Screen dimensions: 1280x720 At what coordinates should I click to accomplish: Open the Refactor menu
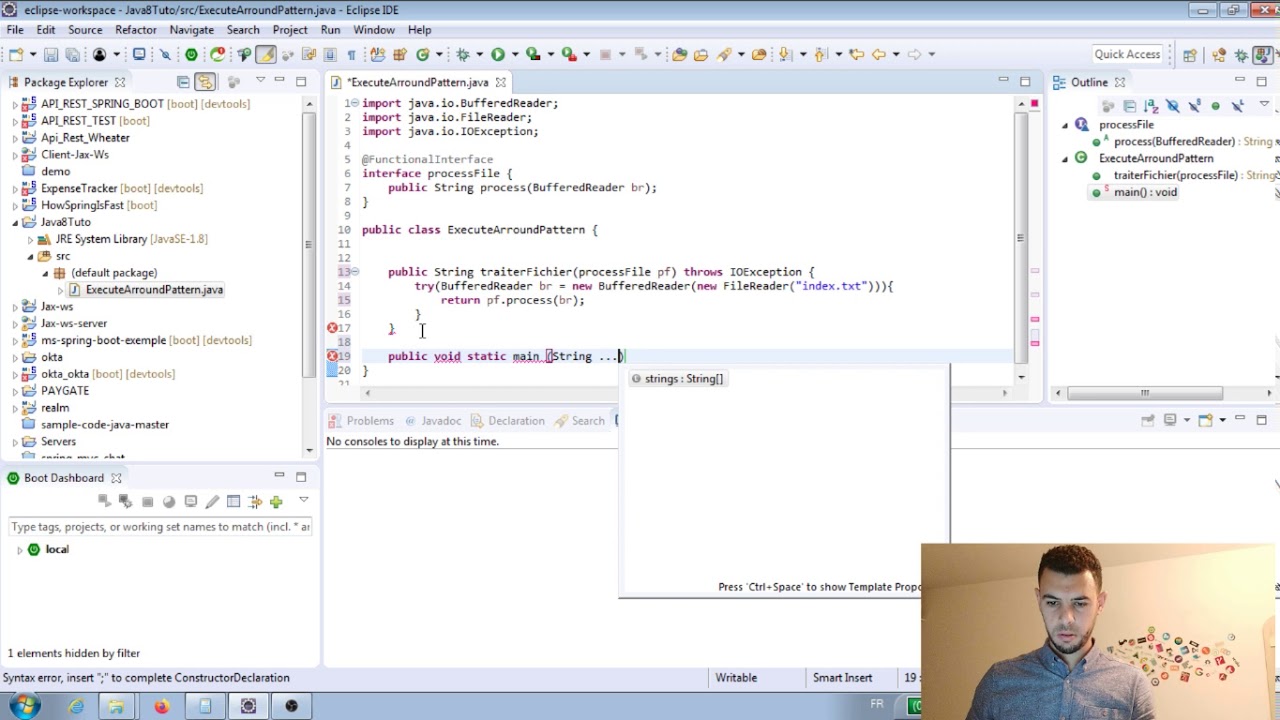tap(136, 30)
